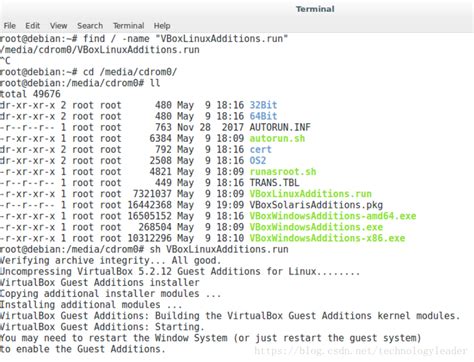Open the Terminal menu
474x362 pixels.
(128, 26)
